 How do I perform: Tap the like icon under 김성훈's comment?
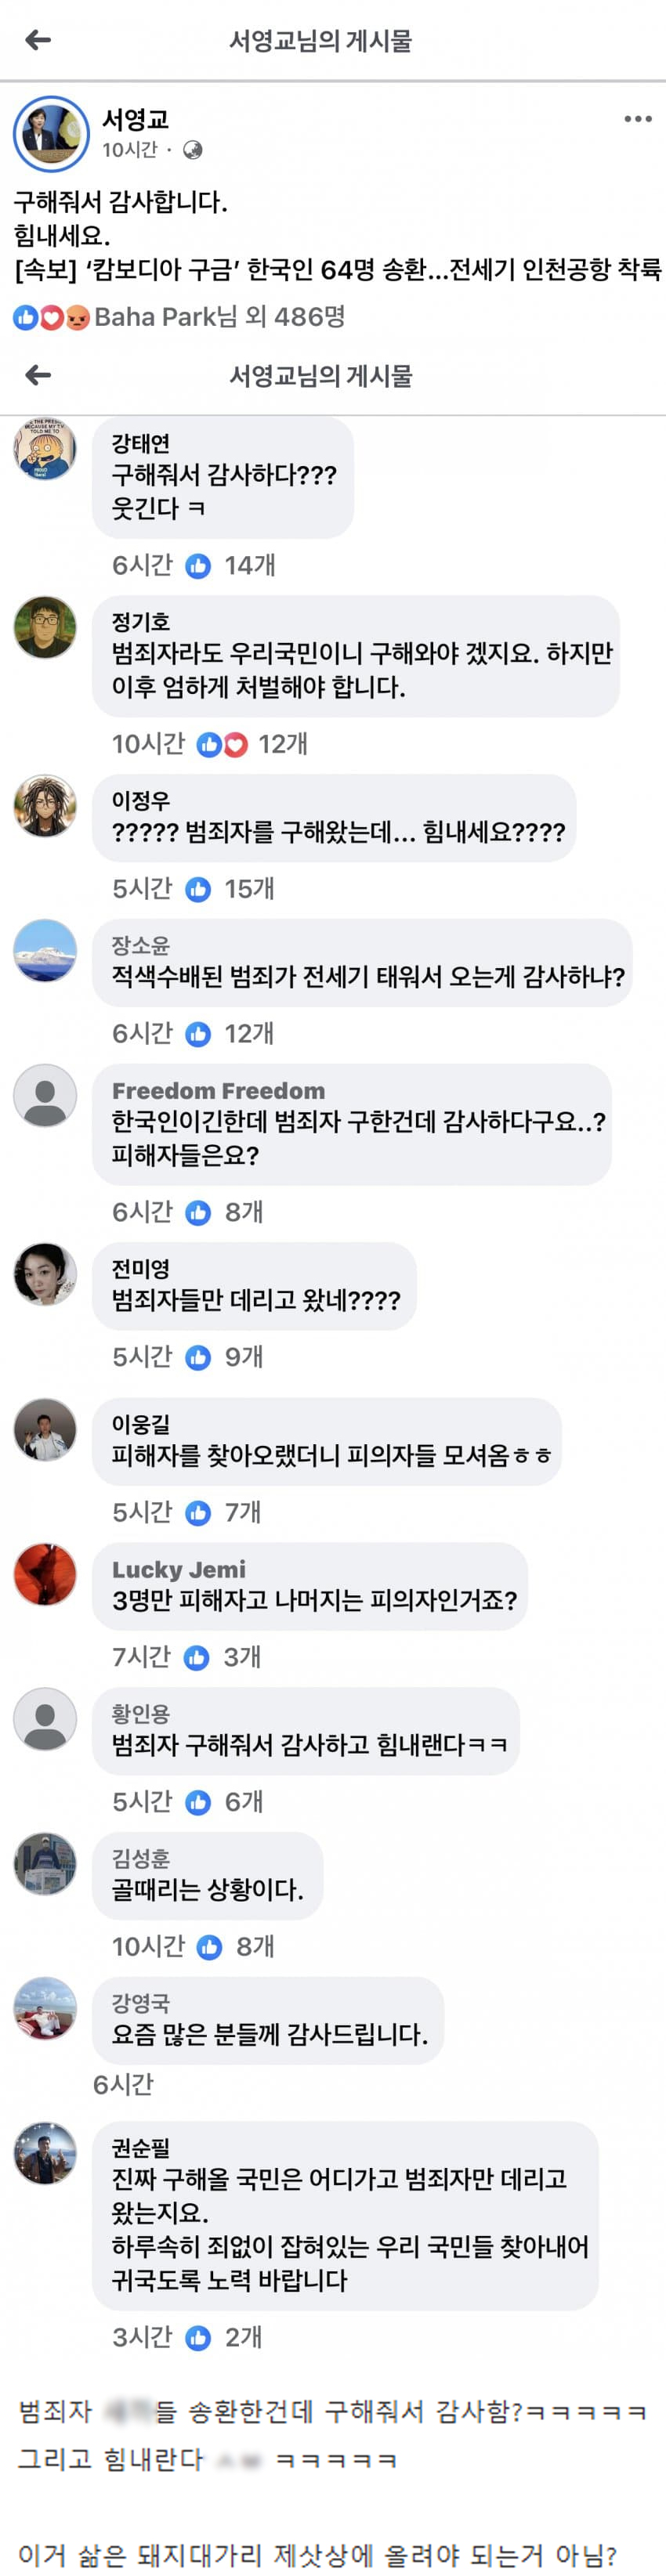point(210,1946)
